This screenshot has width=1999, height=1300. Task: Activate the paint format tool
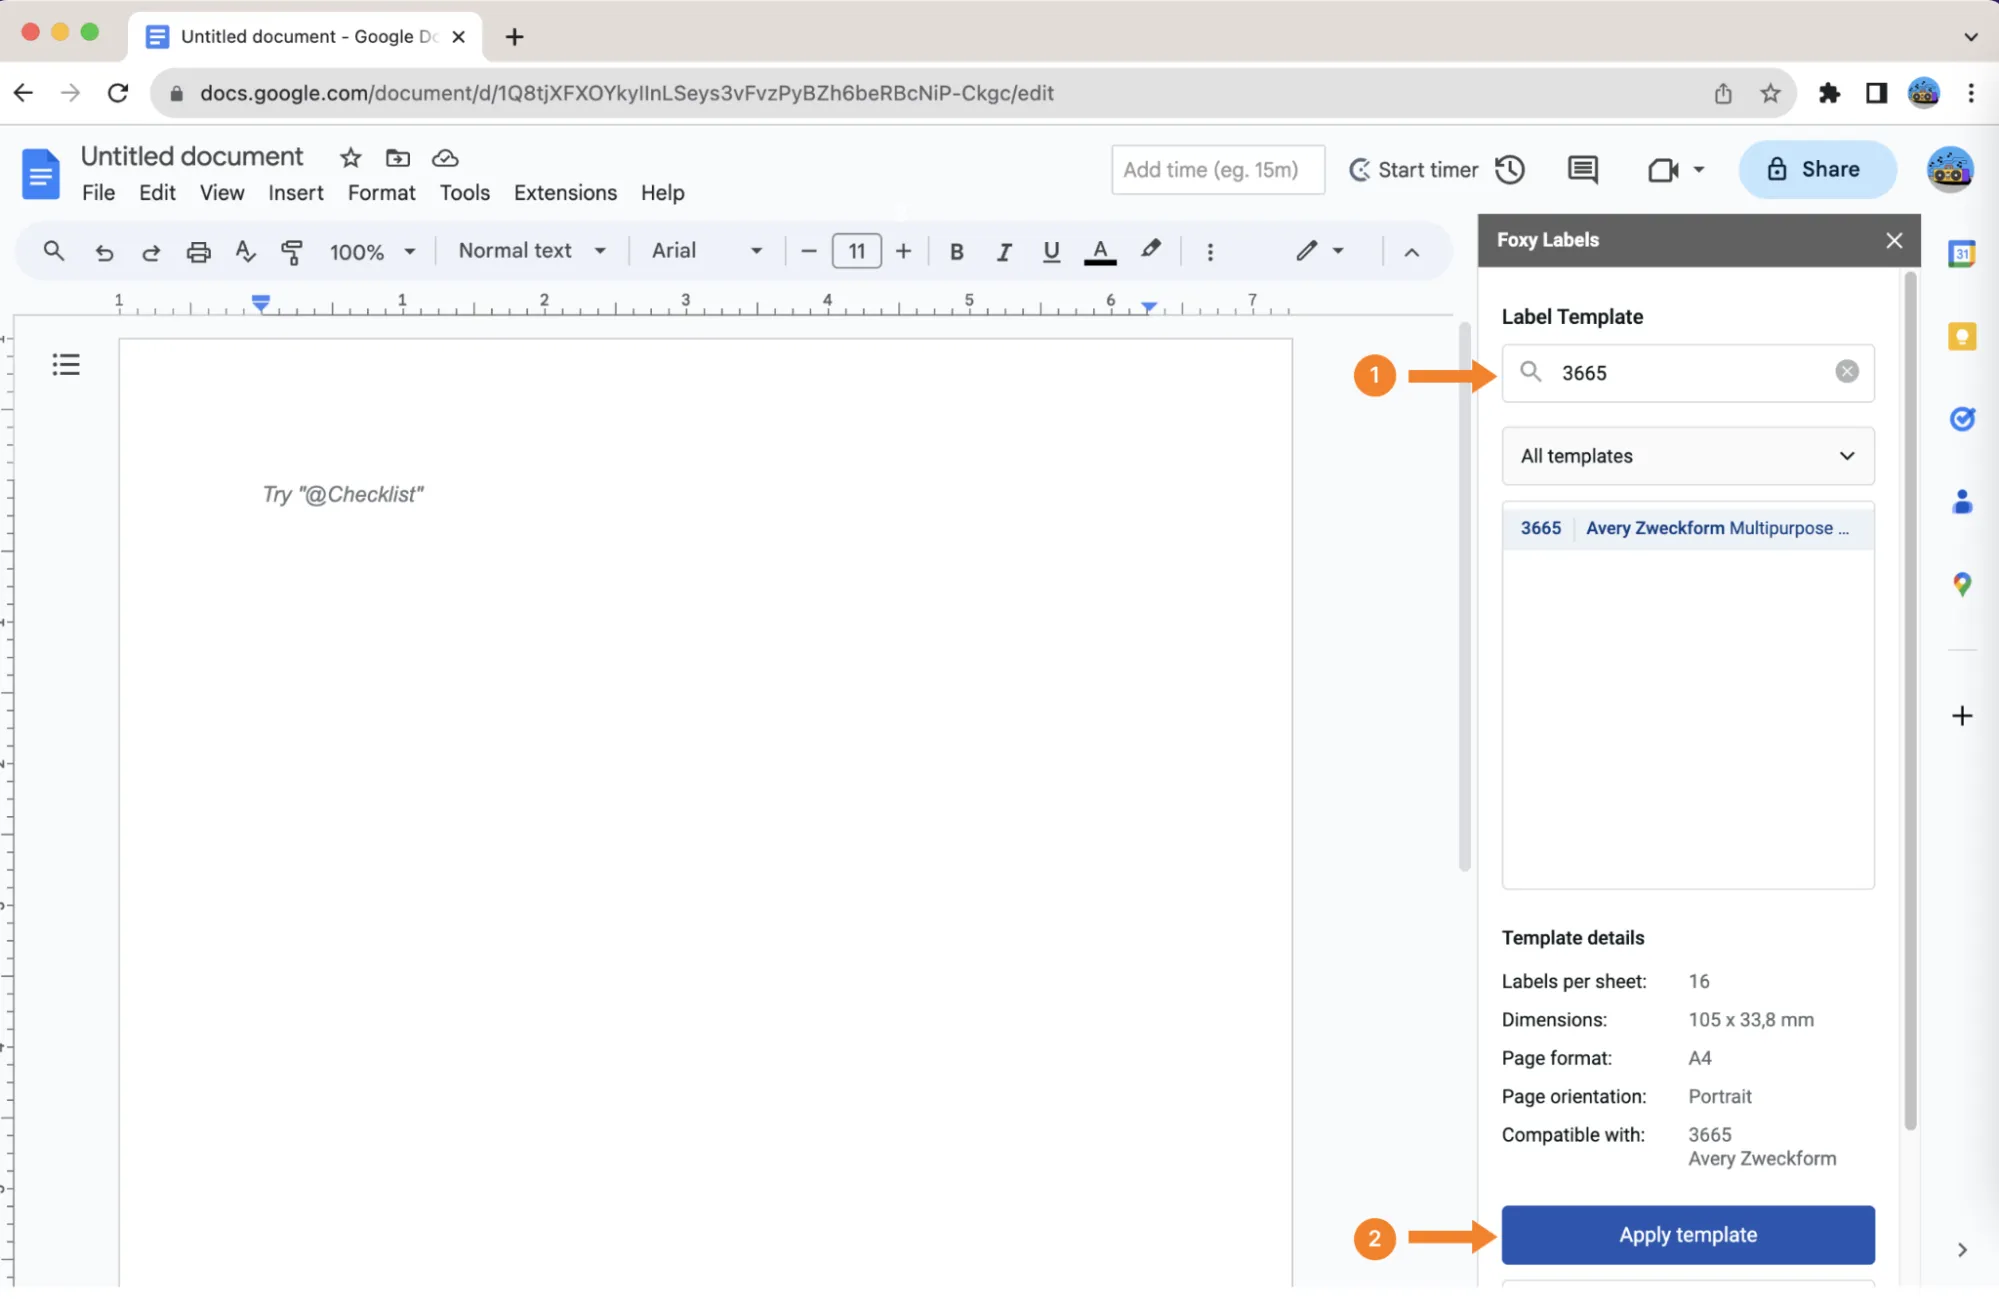pos(292,252)
